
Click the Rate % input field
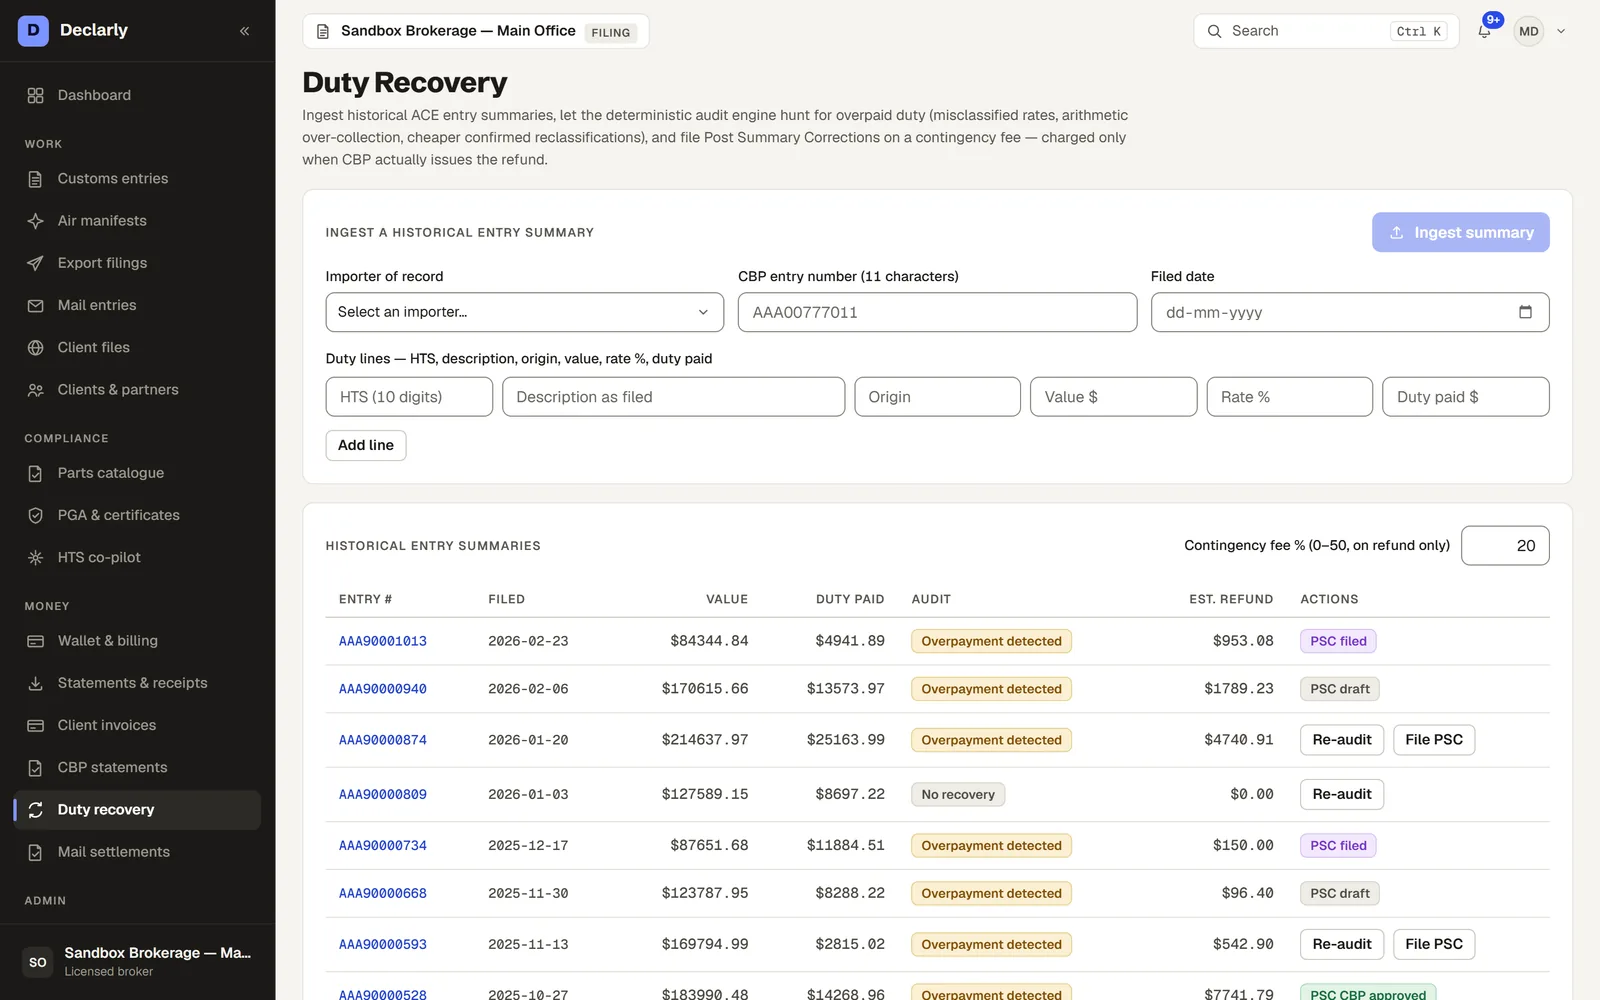1289,397
